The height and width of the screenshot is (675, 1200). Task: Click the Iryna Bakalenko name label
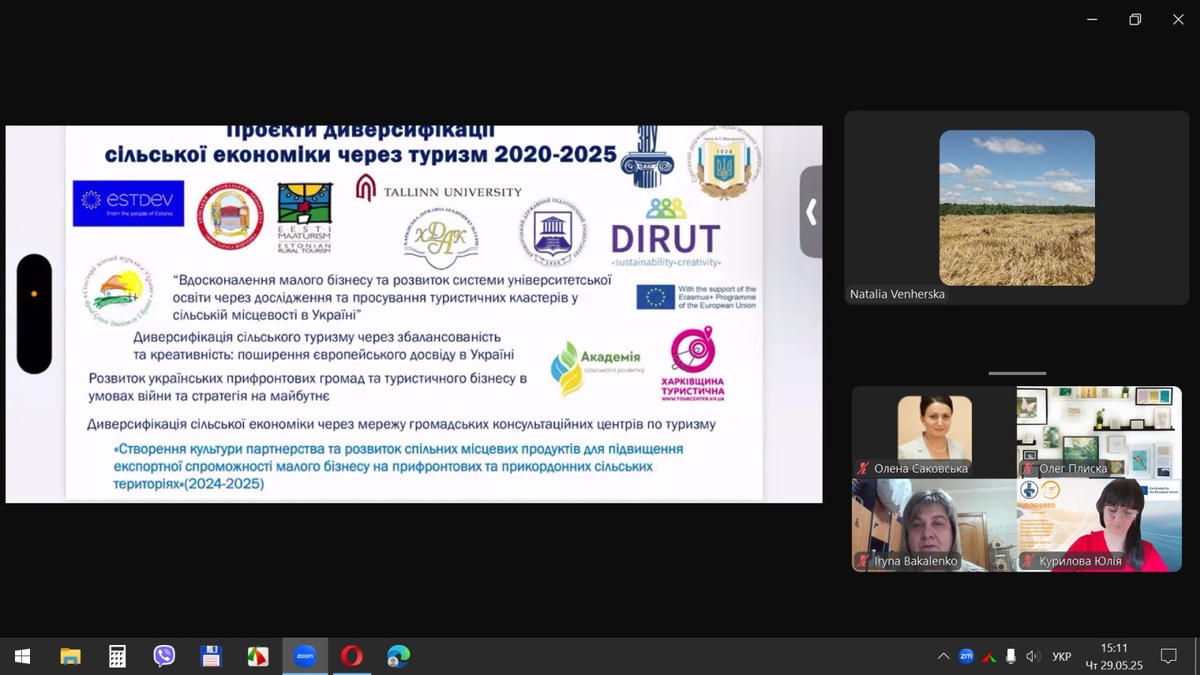point(916,561)
